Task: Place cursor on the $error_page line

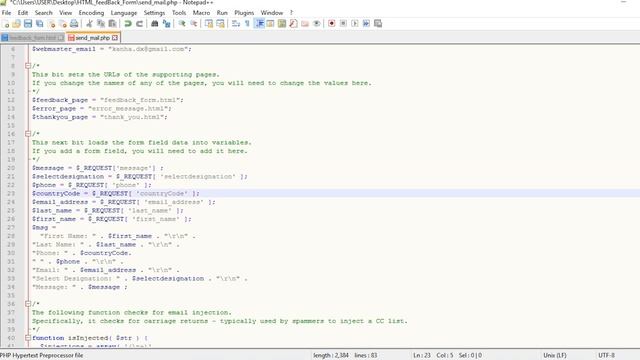Action: (x=102, y=109)
